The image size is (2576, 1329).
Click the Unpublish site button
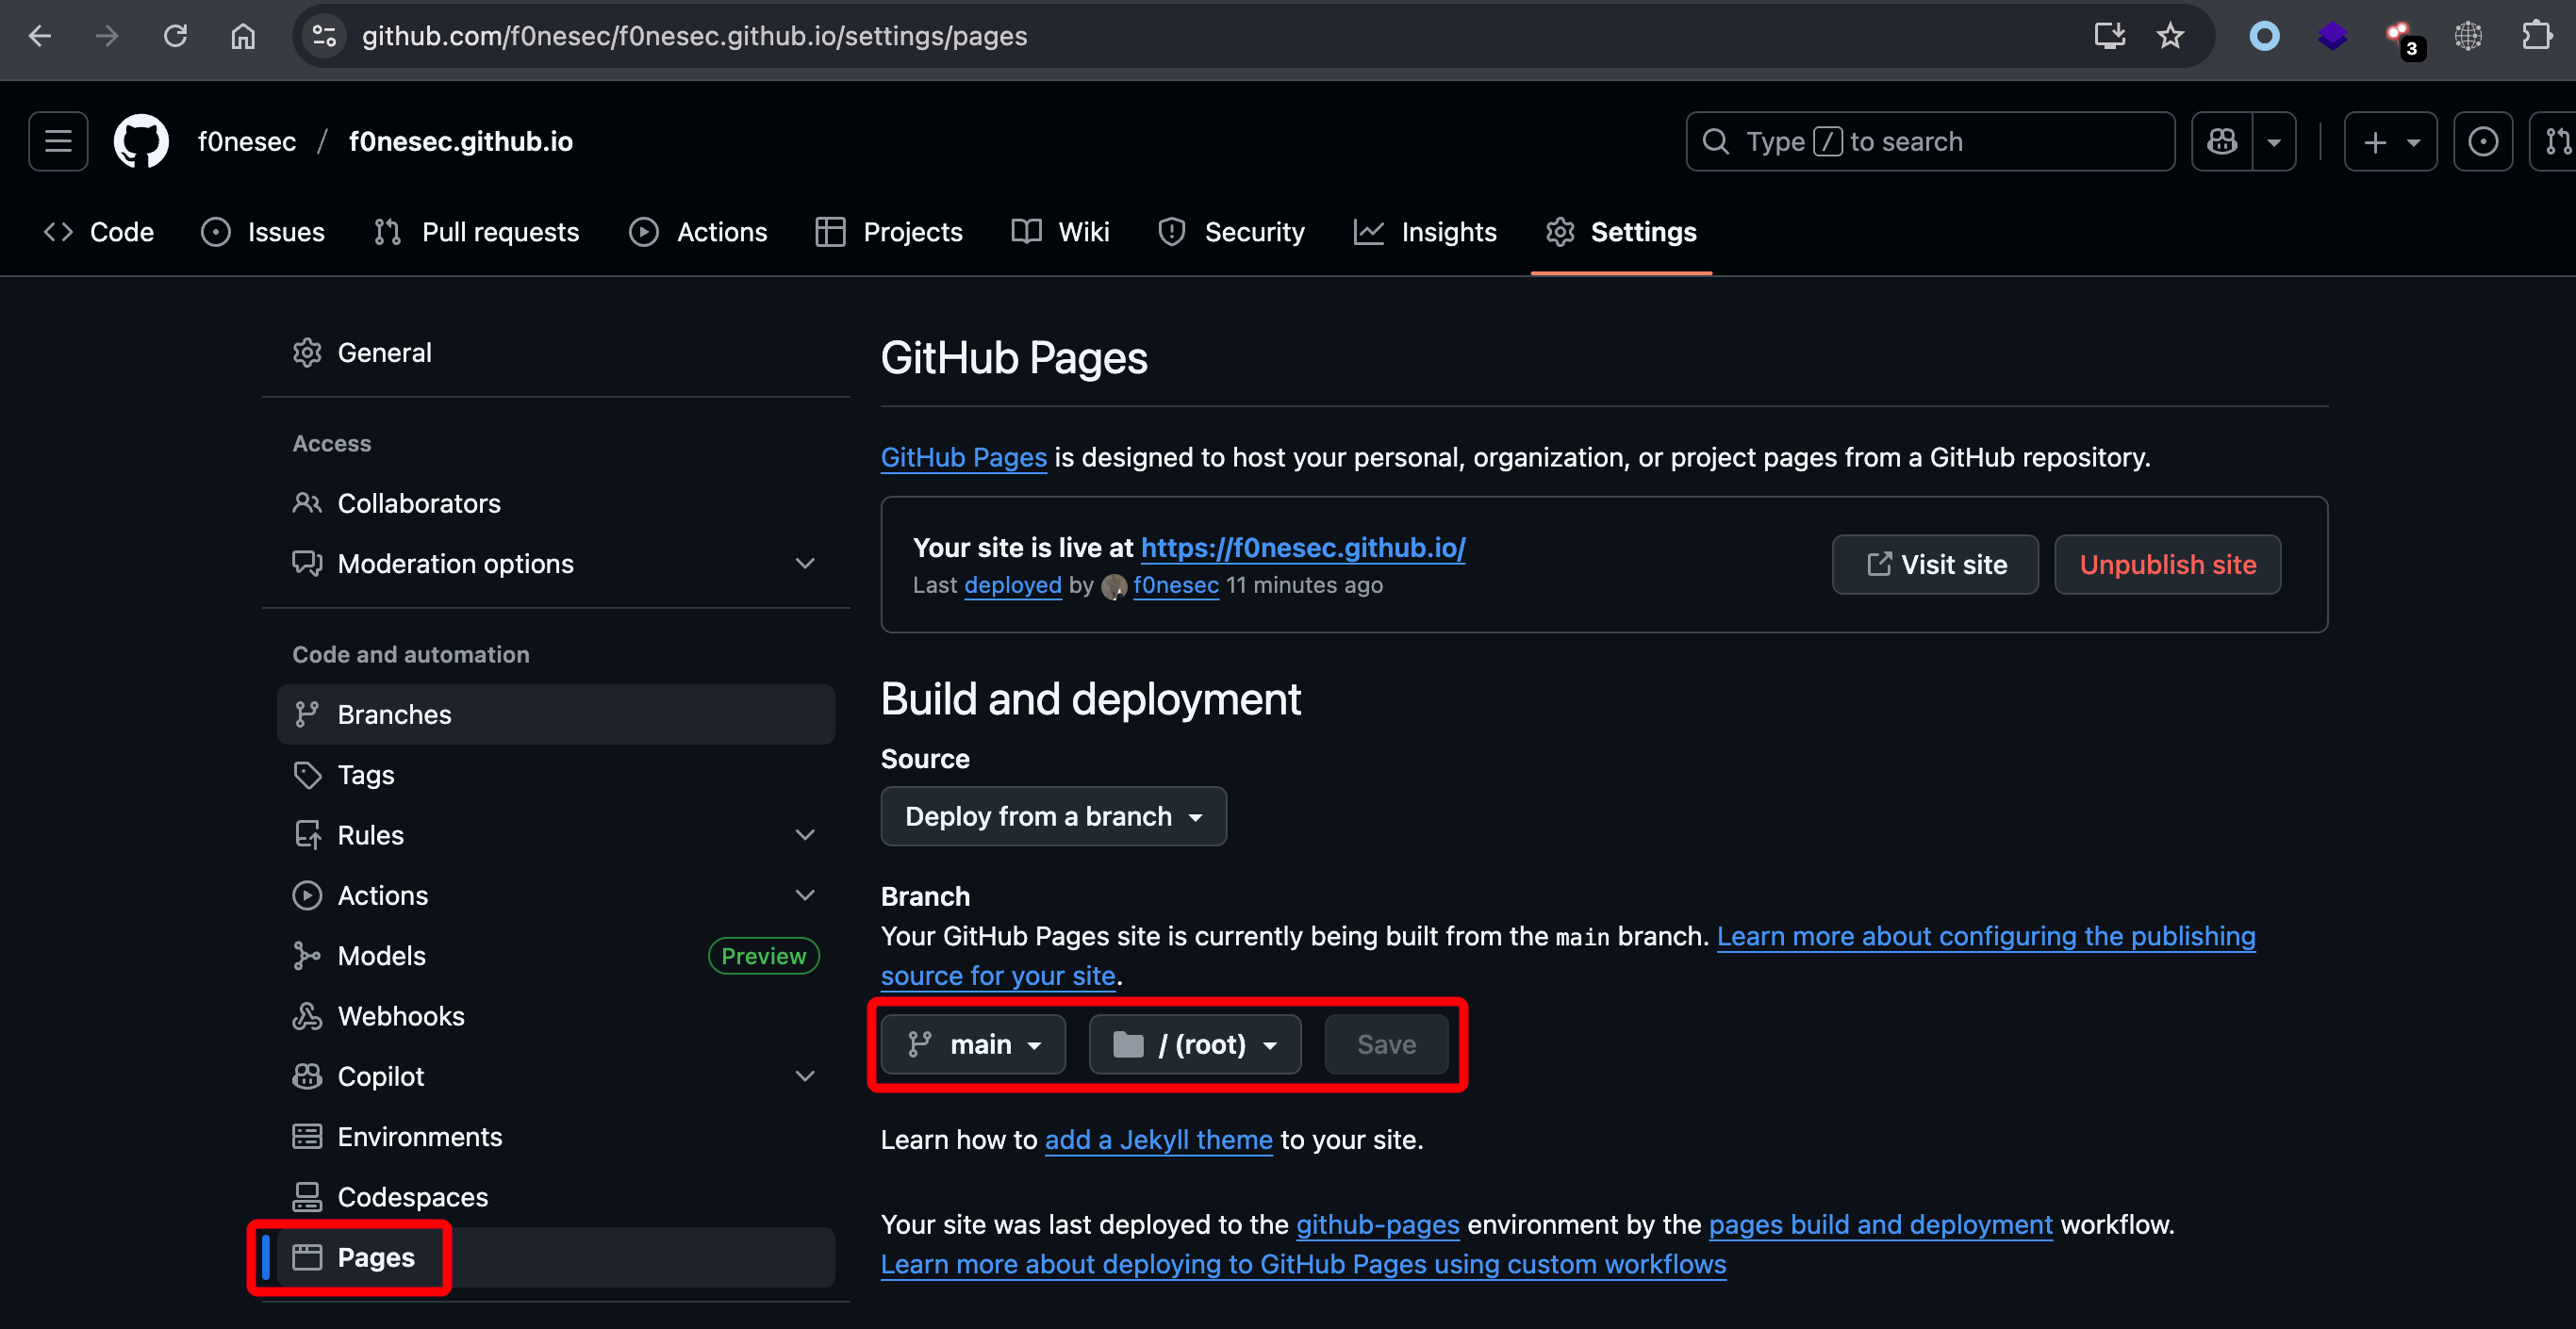pyautogui.click(x=2167, y=564)
